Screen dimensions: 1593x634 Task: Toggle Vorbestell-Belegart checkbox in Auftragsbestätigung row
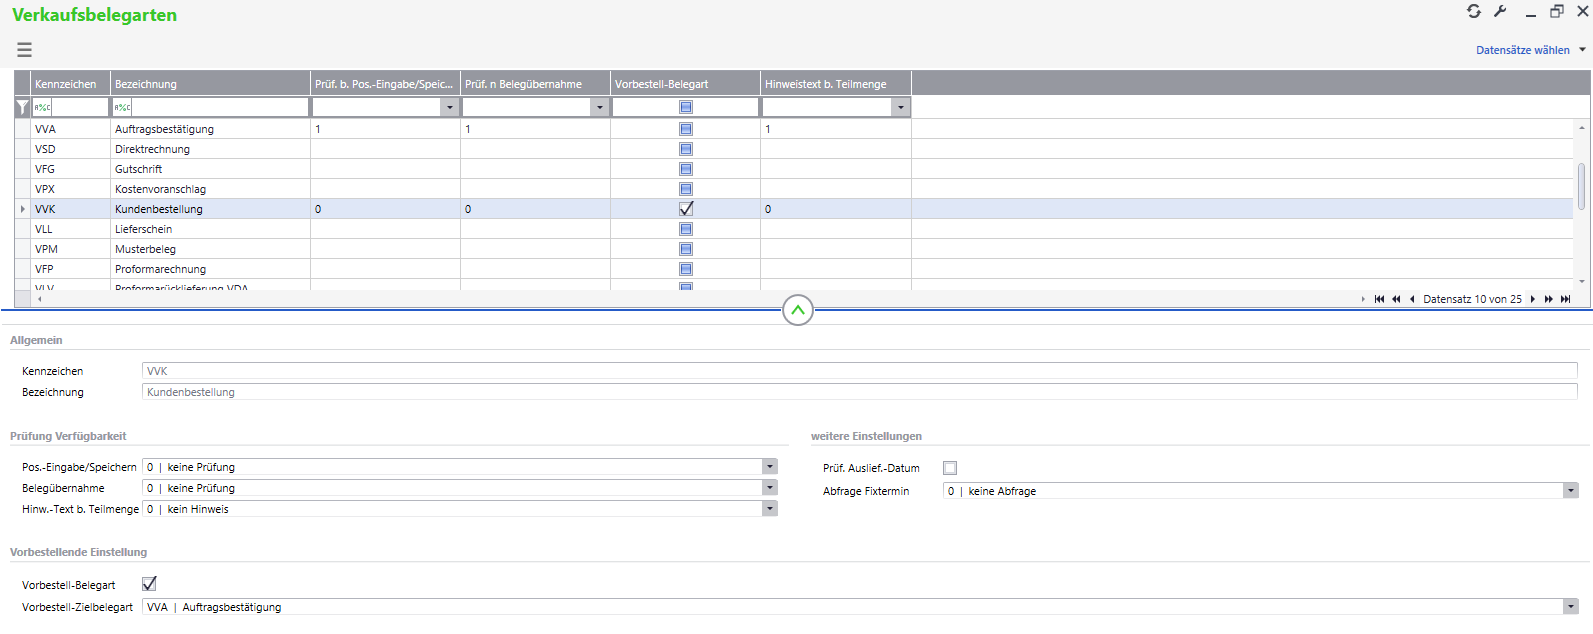click(x=686, y=129)
